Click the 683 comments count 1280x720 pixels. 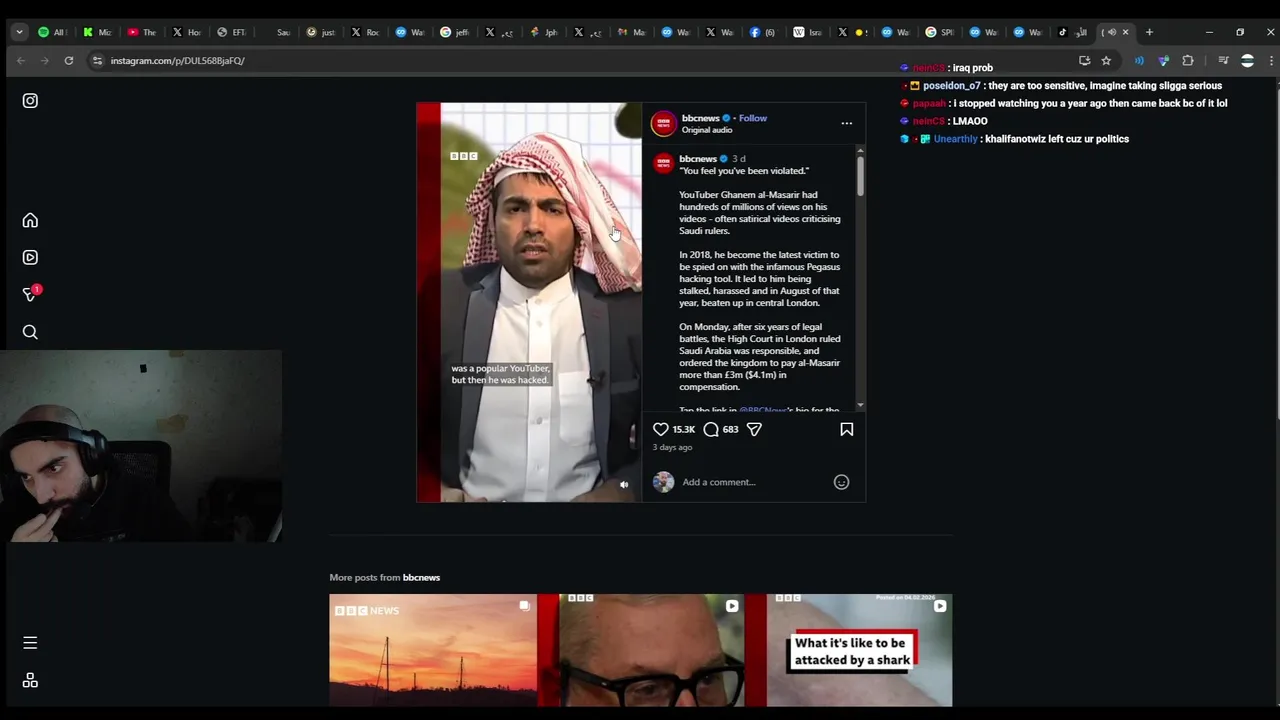(730, 429)
